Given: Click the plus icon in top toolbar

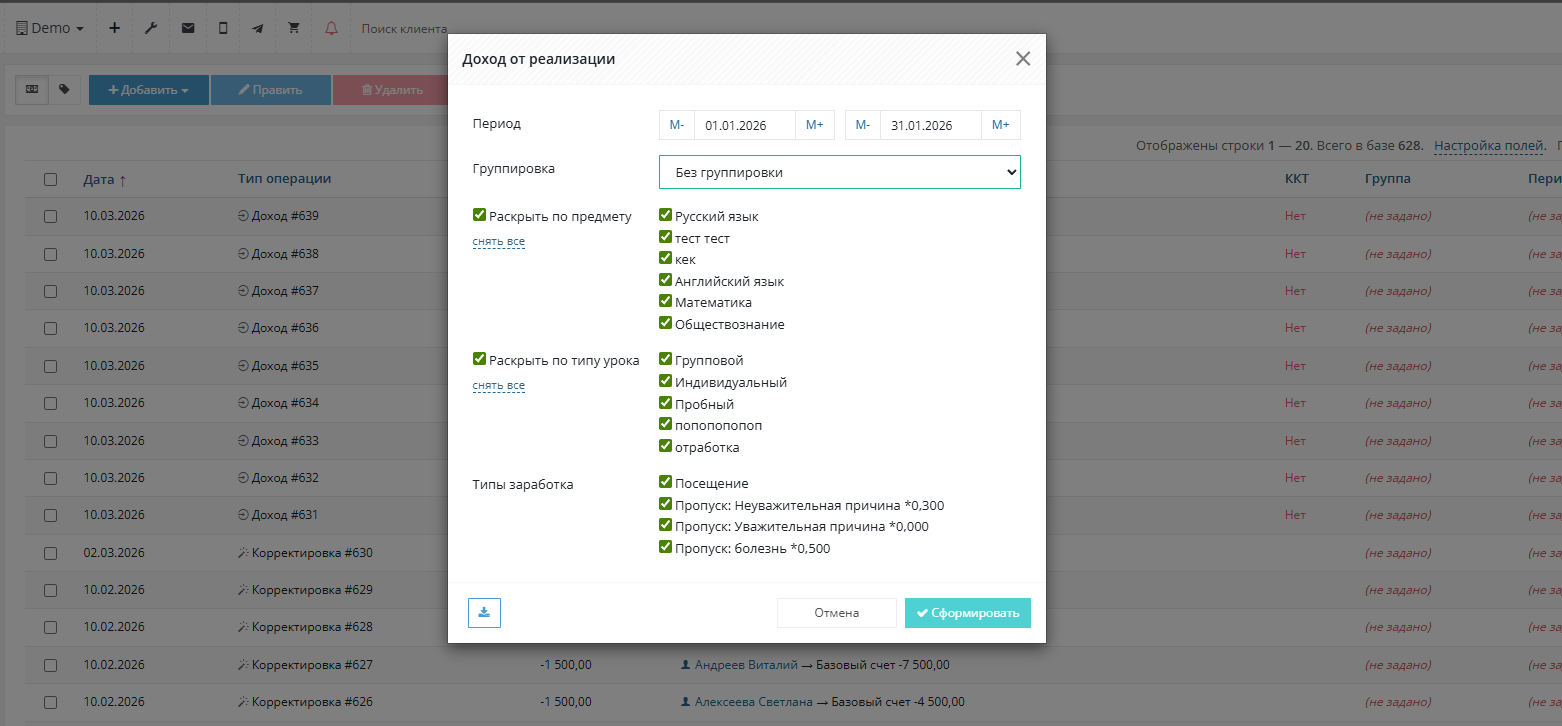Looking at the screenshot, I should (x=114, y=28).
